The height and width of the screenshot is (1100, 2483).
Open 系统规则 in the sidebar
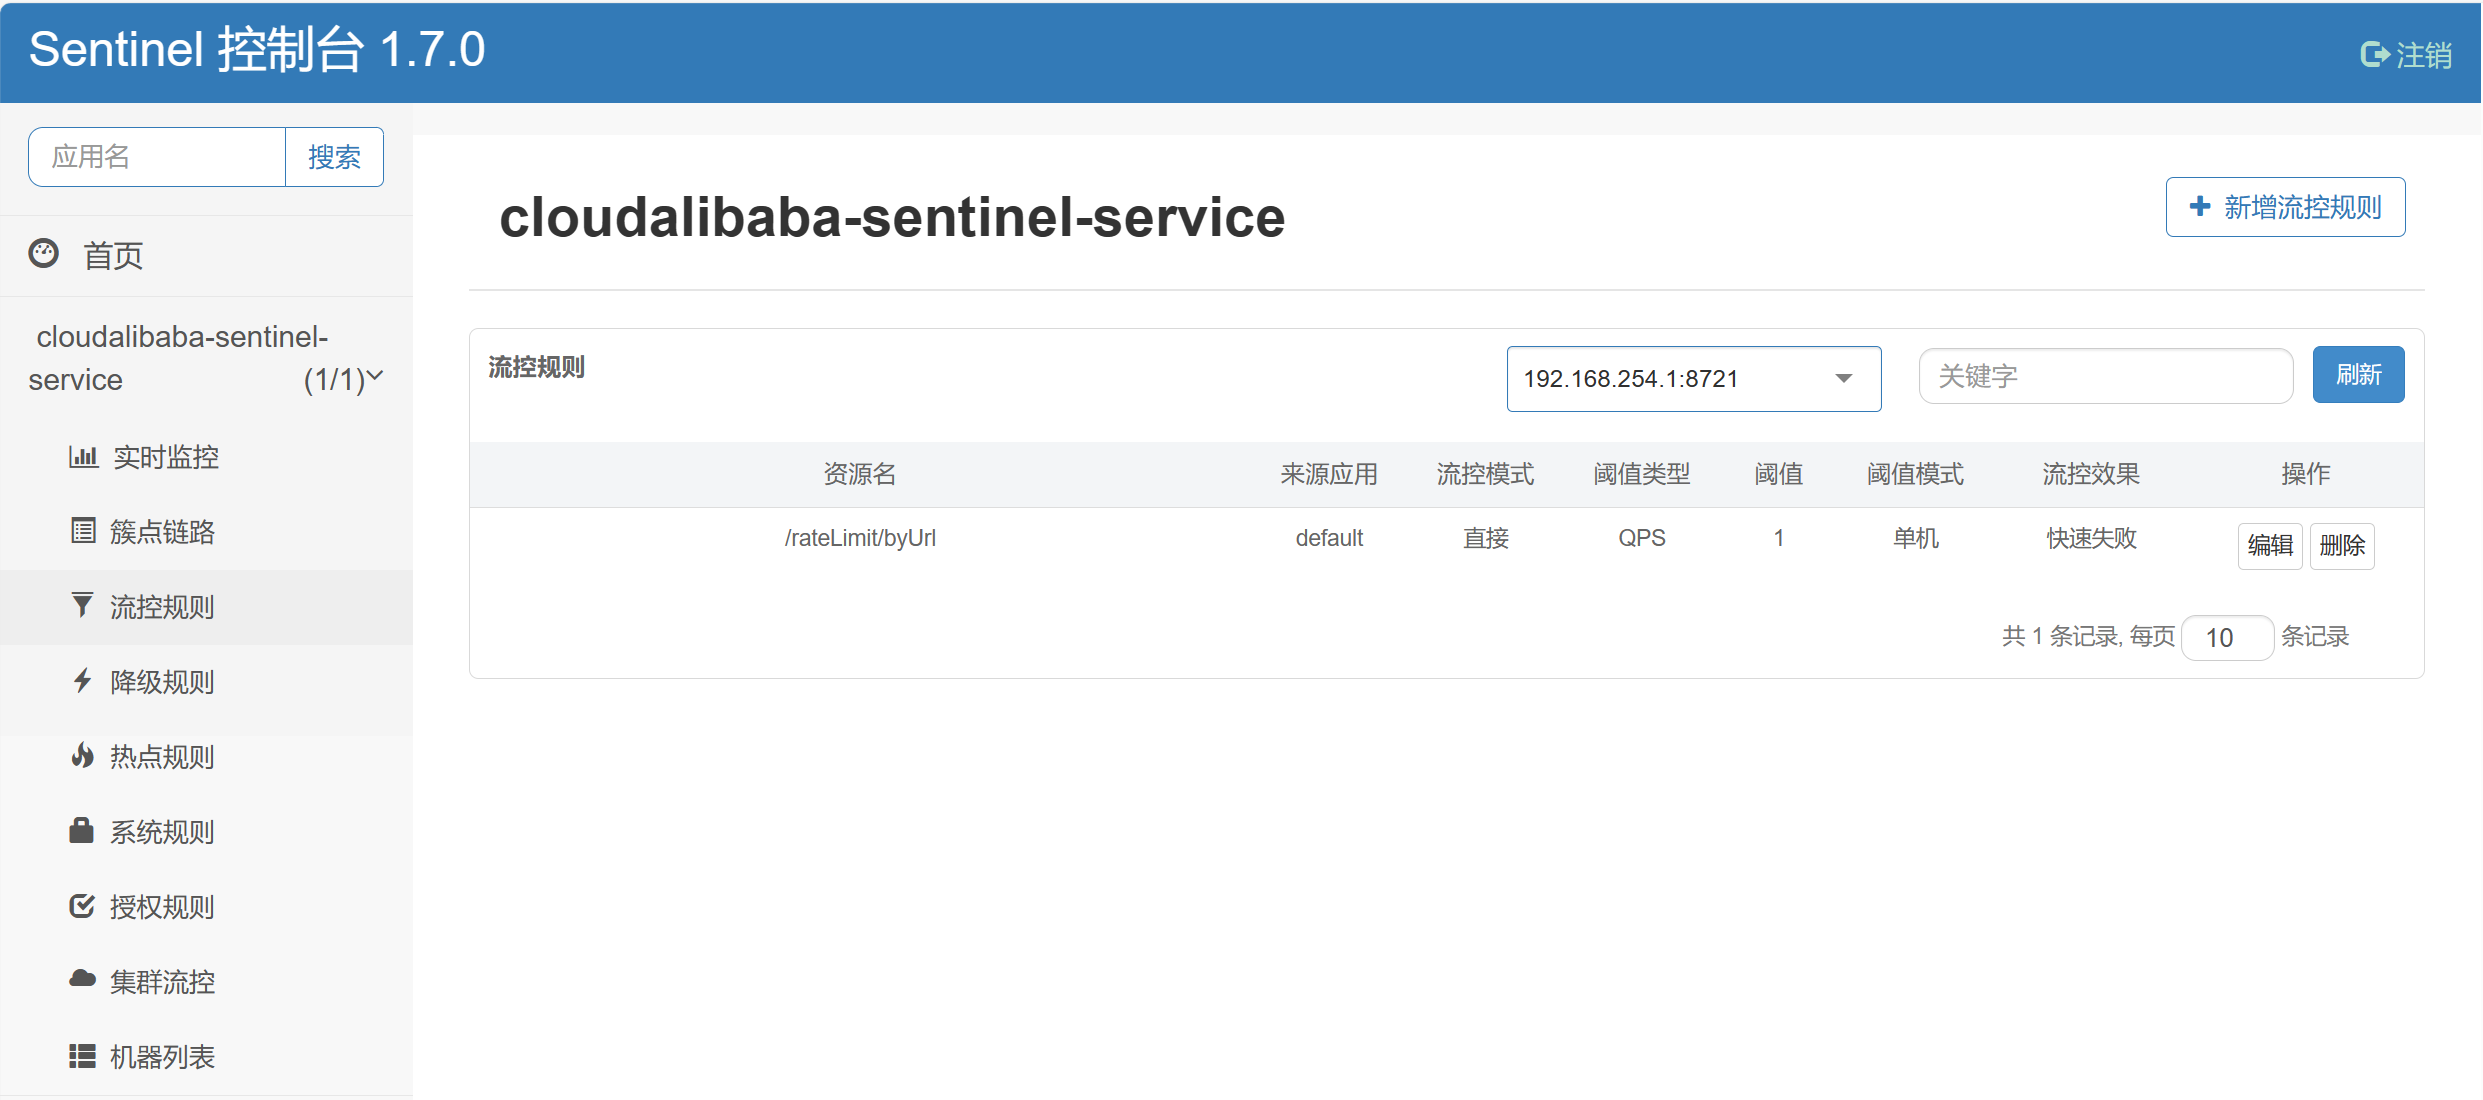[x=206, y=832]
